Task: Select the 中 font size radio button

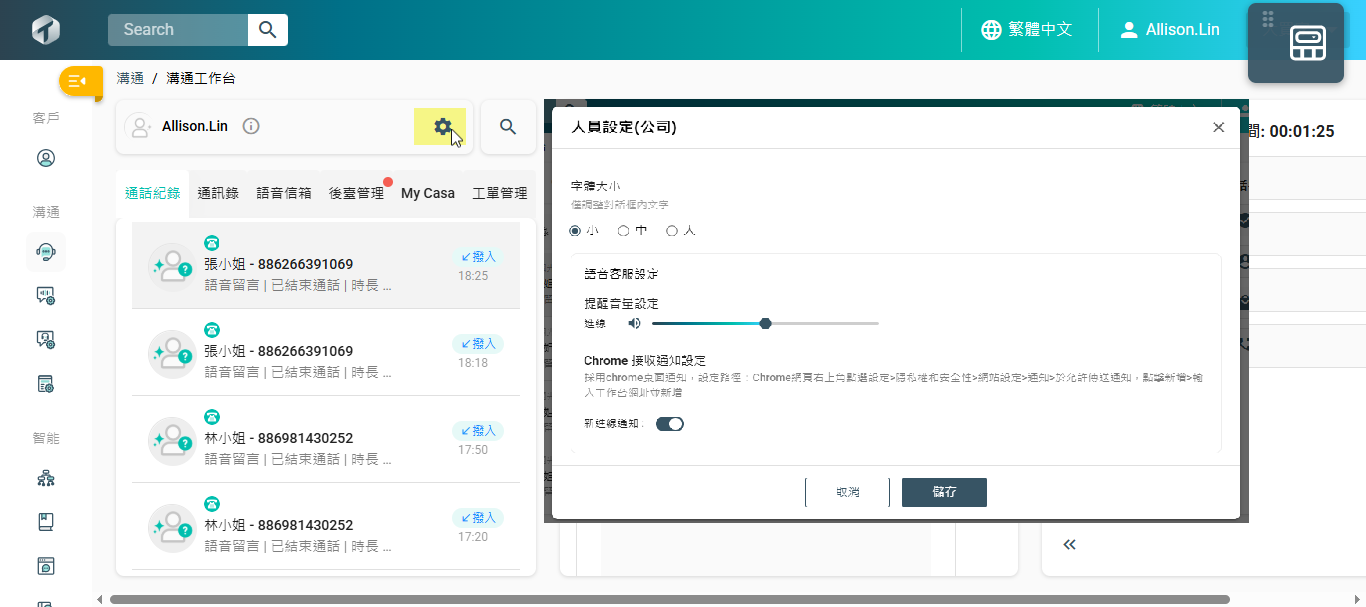Action: click(x=623, y=231)
